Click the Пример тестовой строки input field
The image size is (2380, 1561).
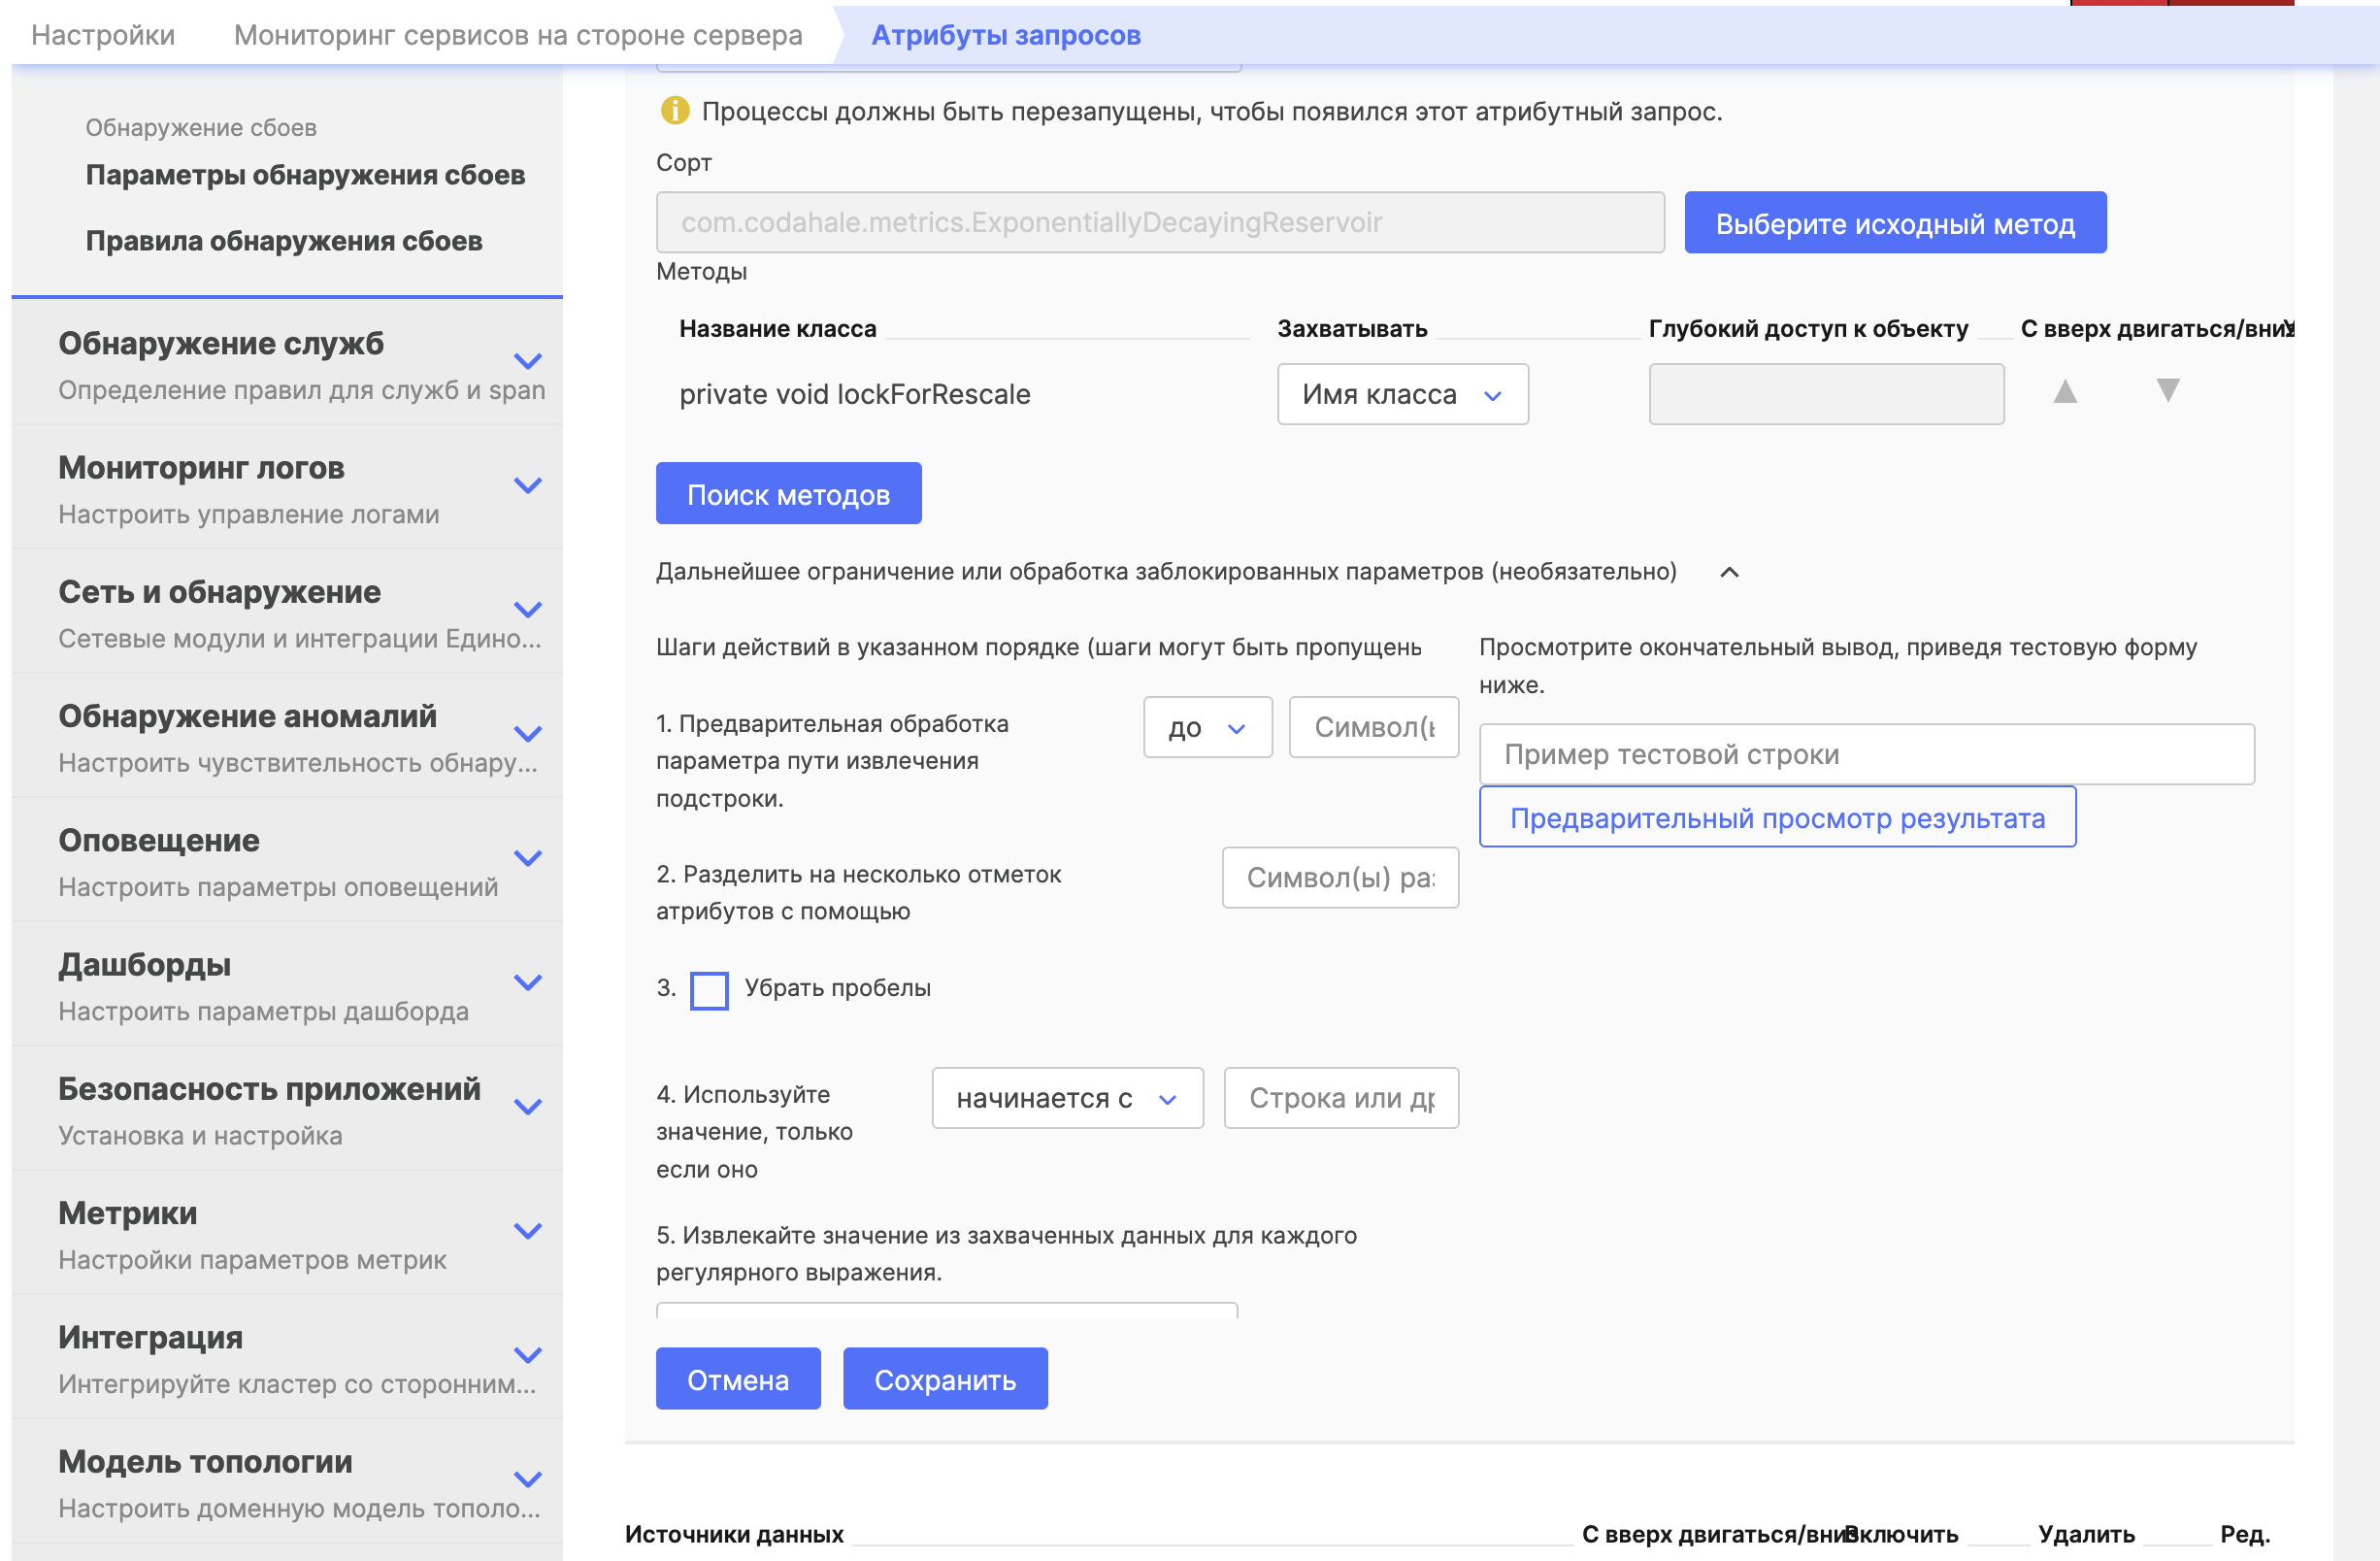click(x=1865, y=754)
